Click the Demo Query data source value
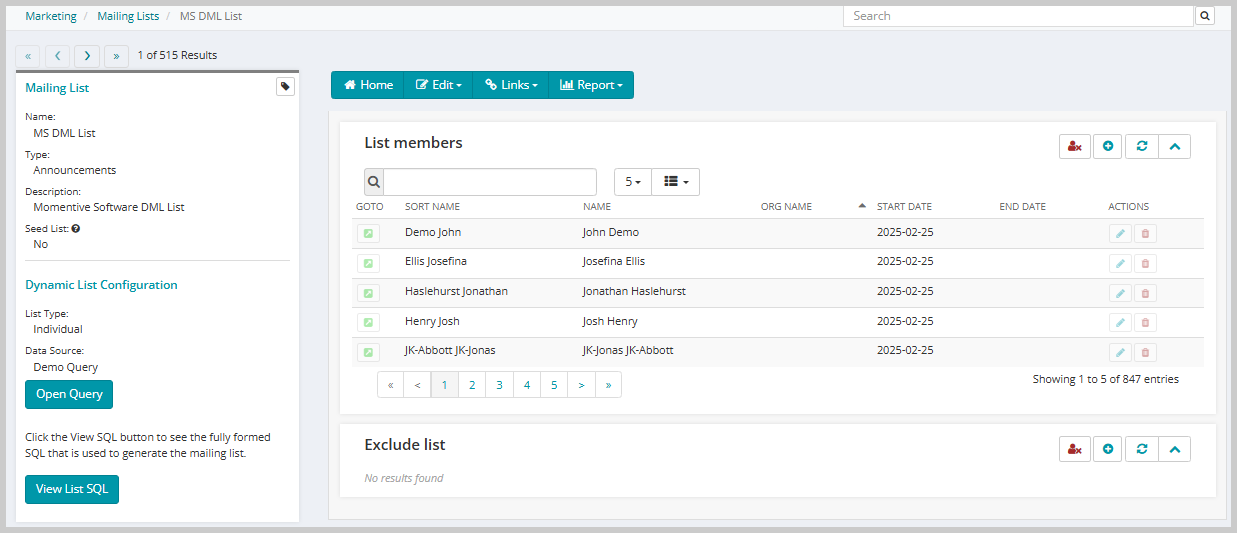 (x=66, y=367)
